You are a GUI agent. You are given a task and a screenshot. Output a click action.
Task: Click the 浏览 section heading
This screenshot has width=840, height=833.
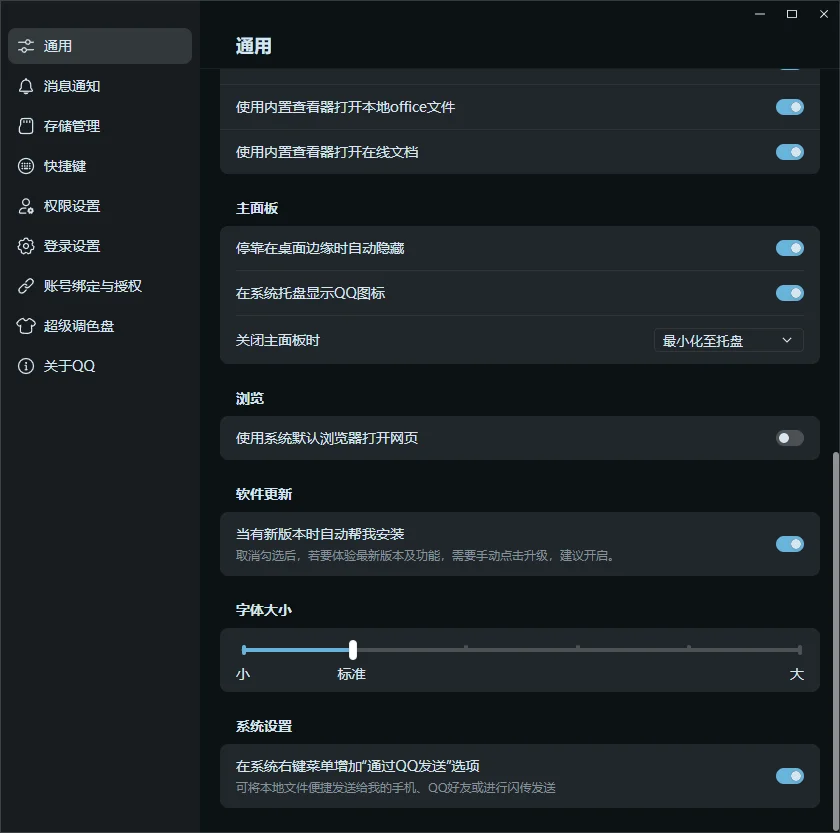[x=250, y=399]
